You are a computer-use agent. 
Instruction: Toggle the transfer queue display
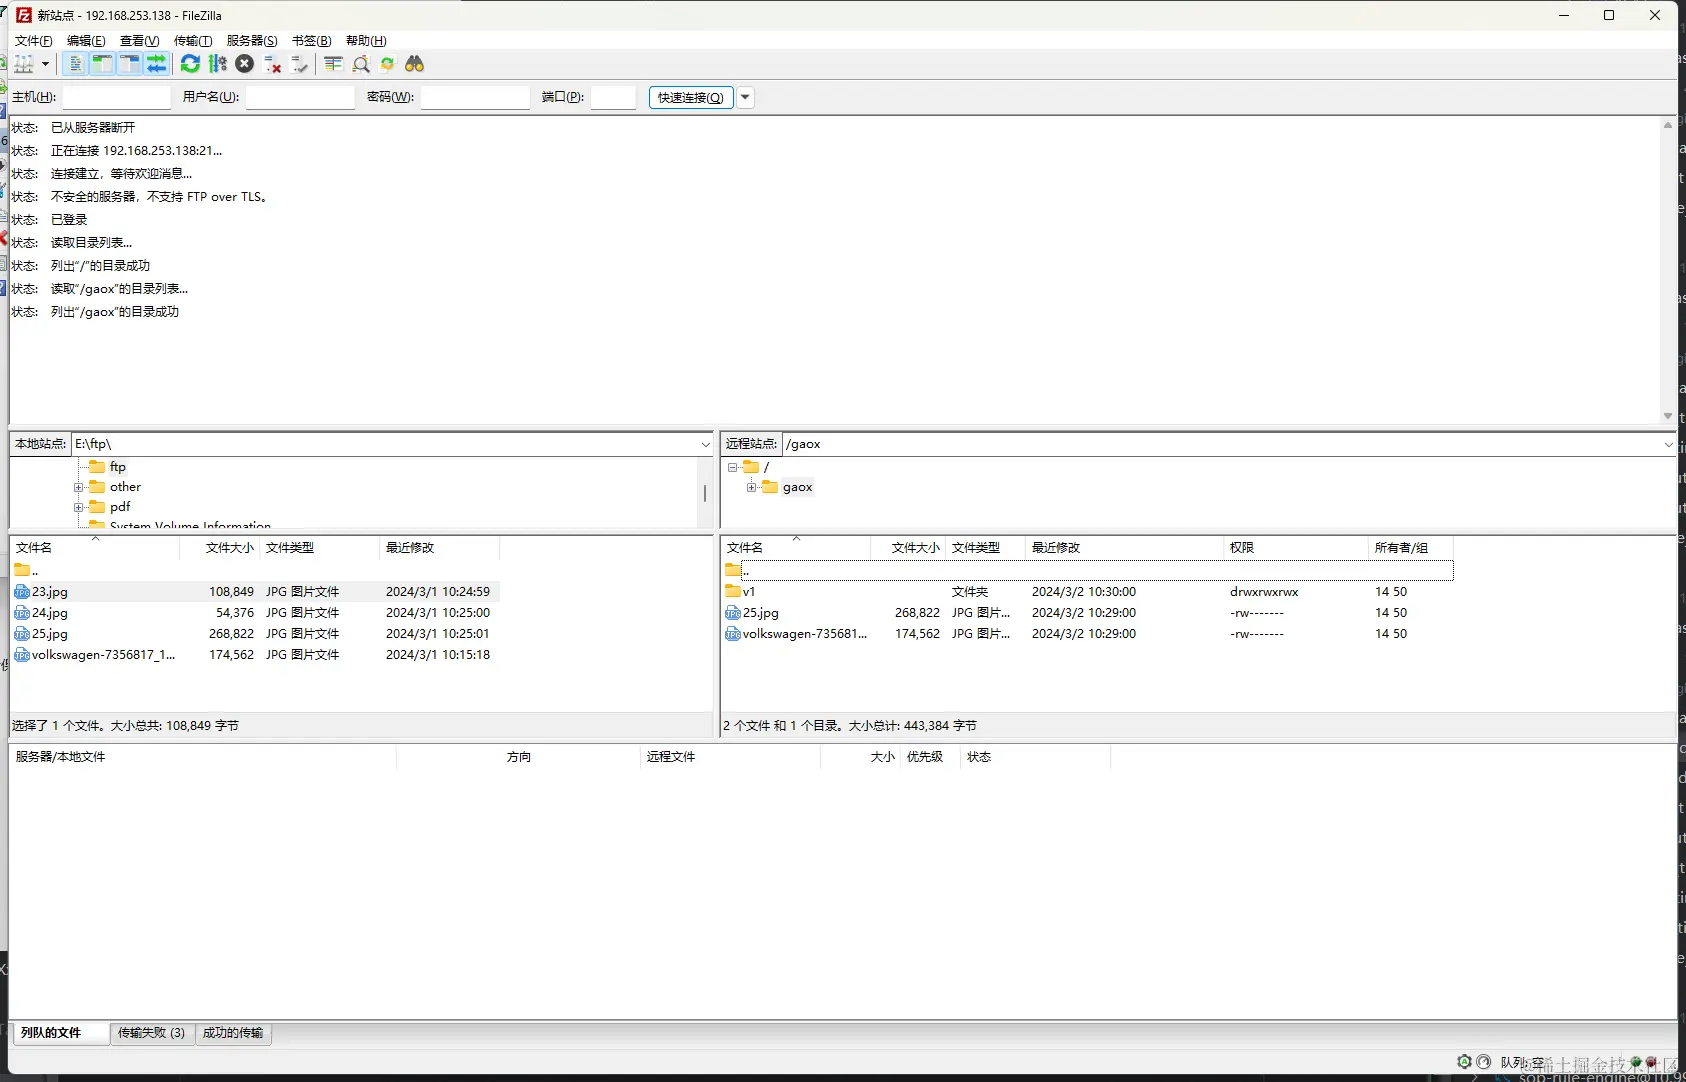156,64
